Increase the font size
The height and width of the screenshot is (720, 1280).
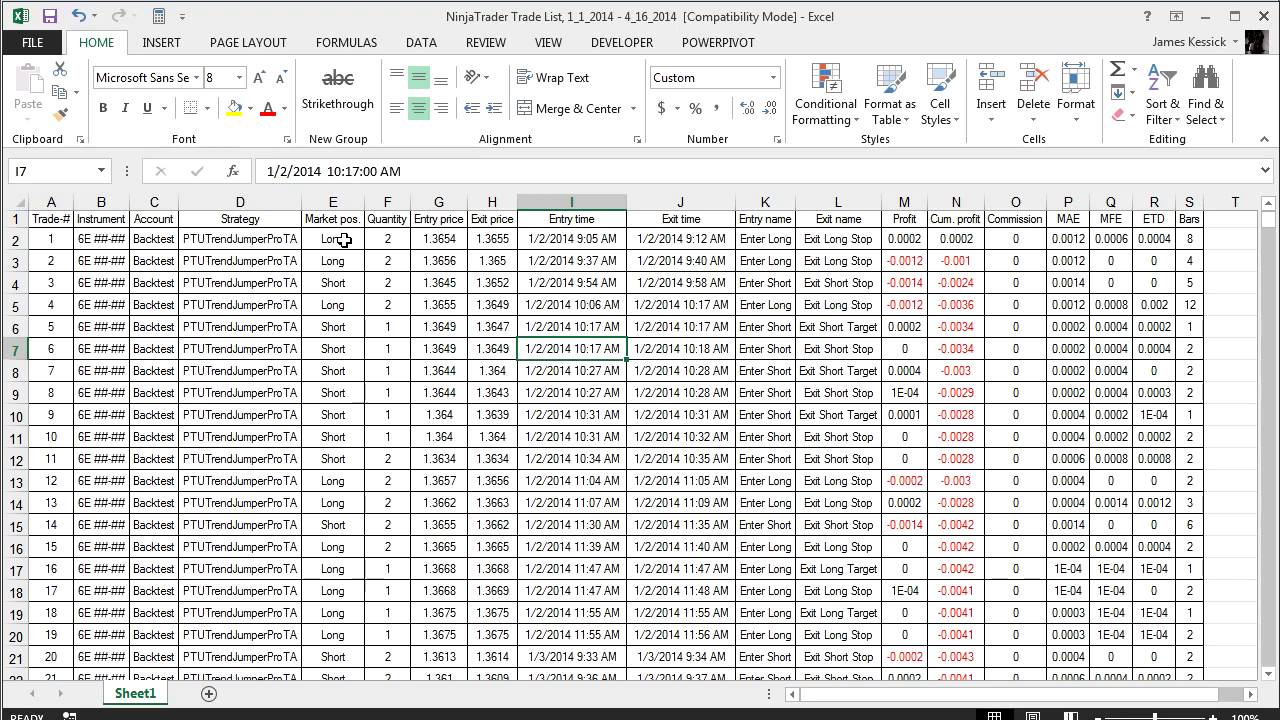click(259, 77)
